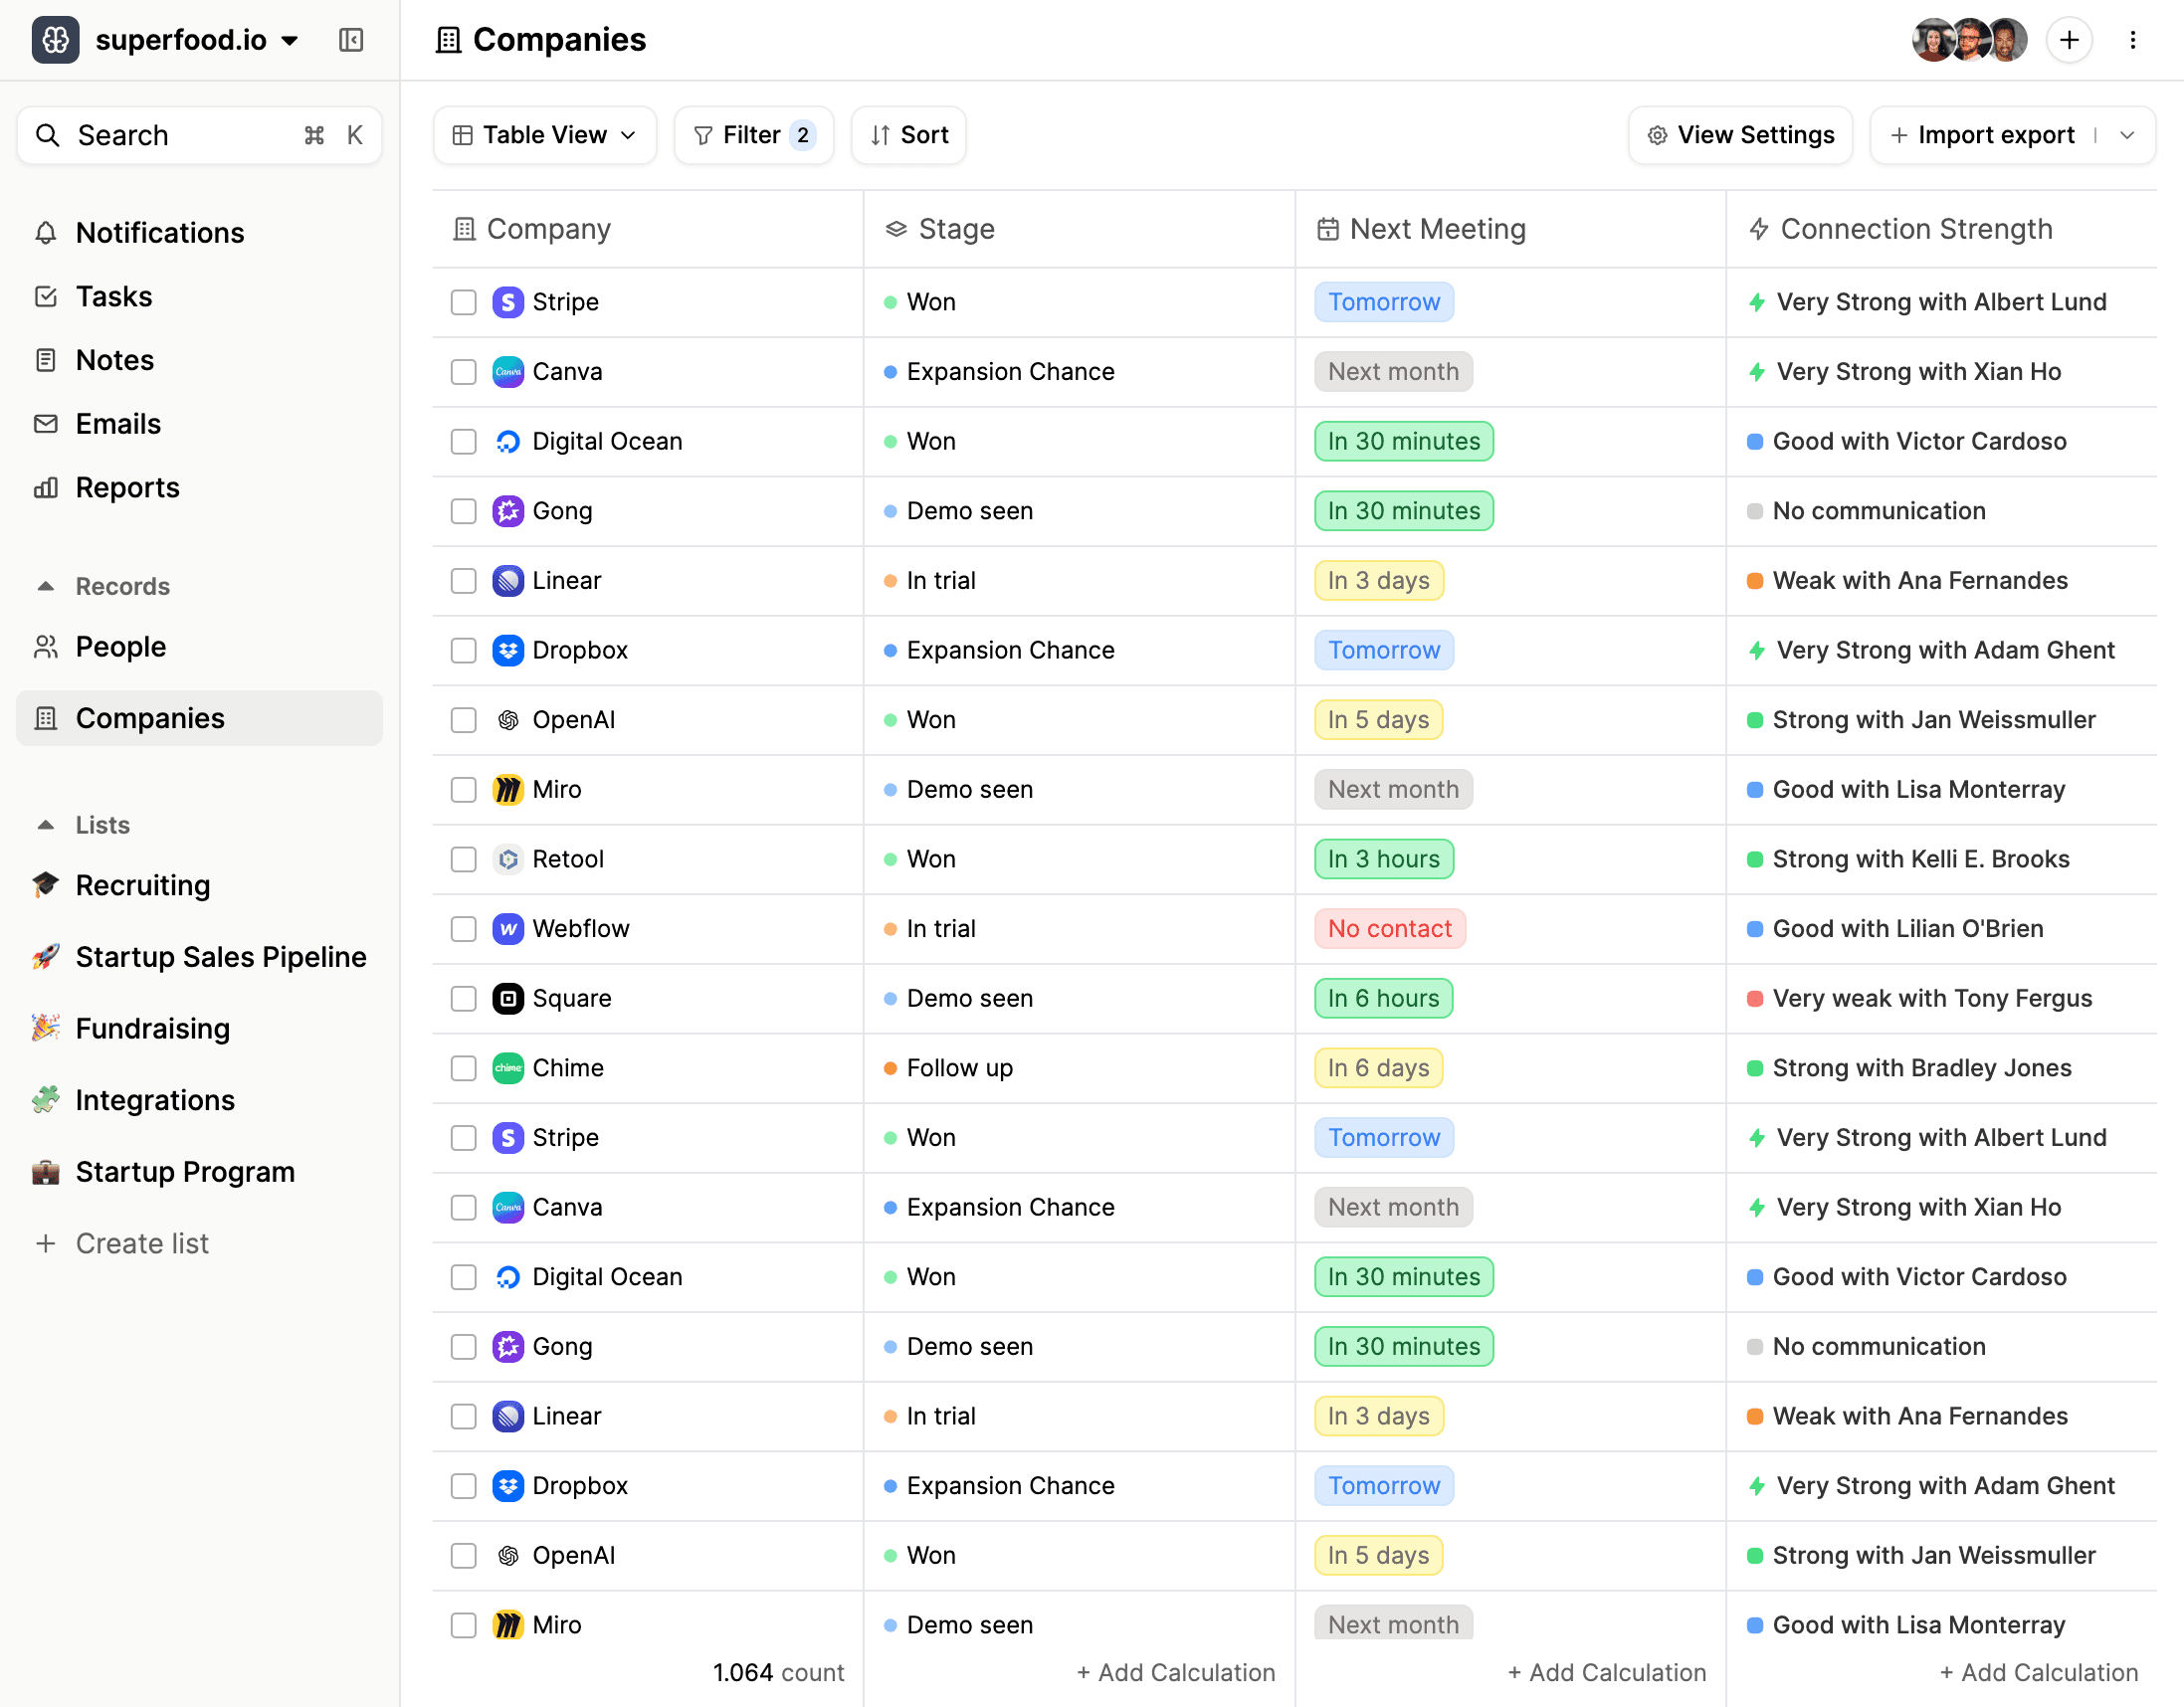Screen dimensions: 2184x1707
Task: Click the search magnifier icon
Action: pos(47,135)
